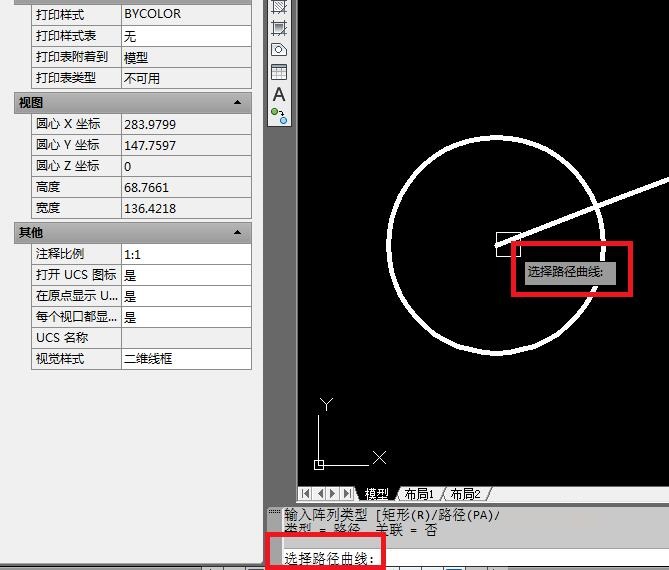The width and height of the screenshot is (669, 570).
Task: Select the Multiline Text A tool
Action: tap(279, 94)
